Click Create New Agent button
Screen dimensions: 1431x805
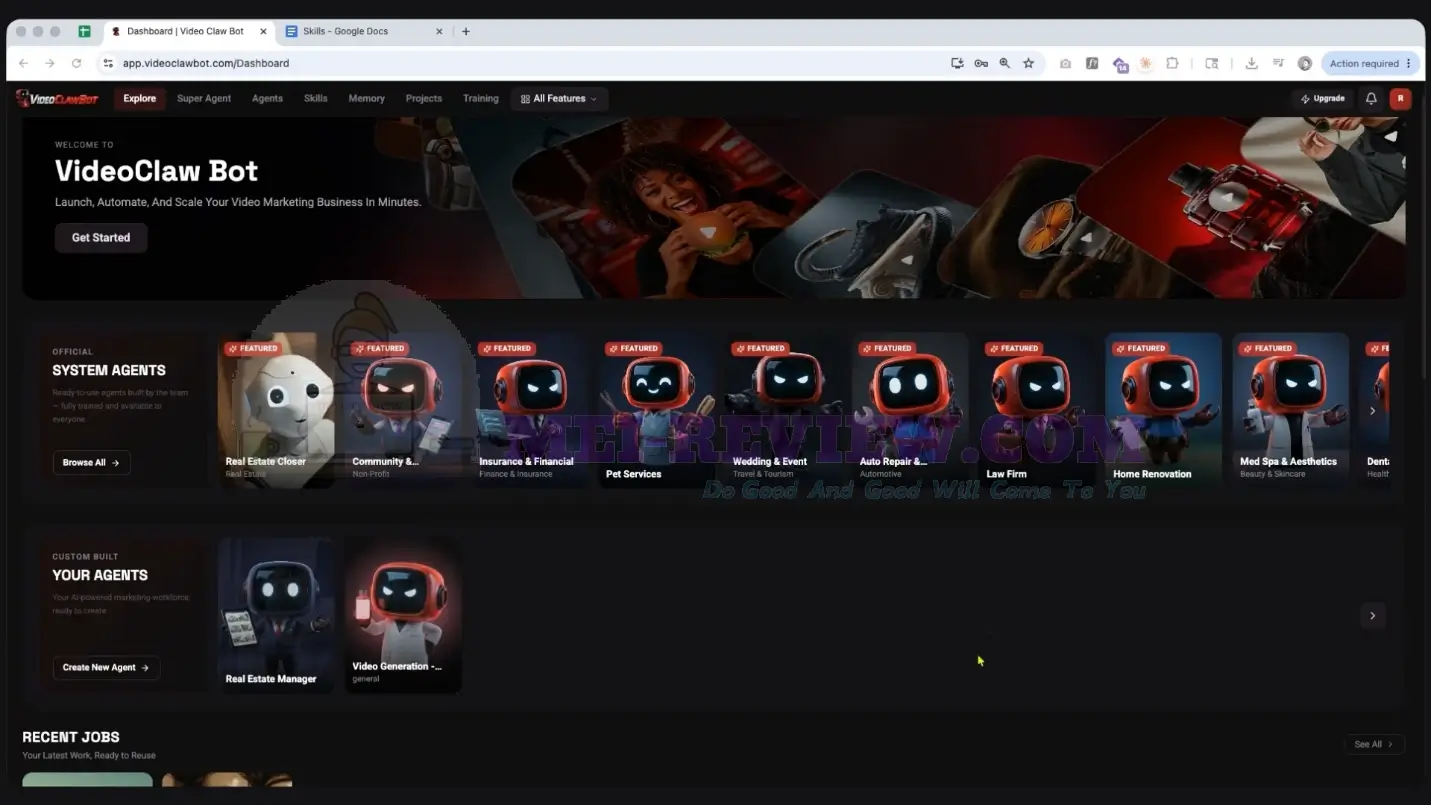pos(106,668)
